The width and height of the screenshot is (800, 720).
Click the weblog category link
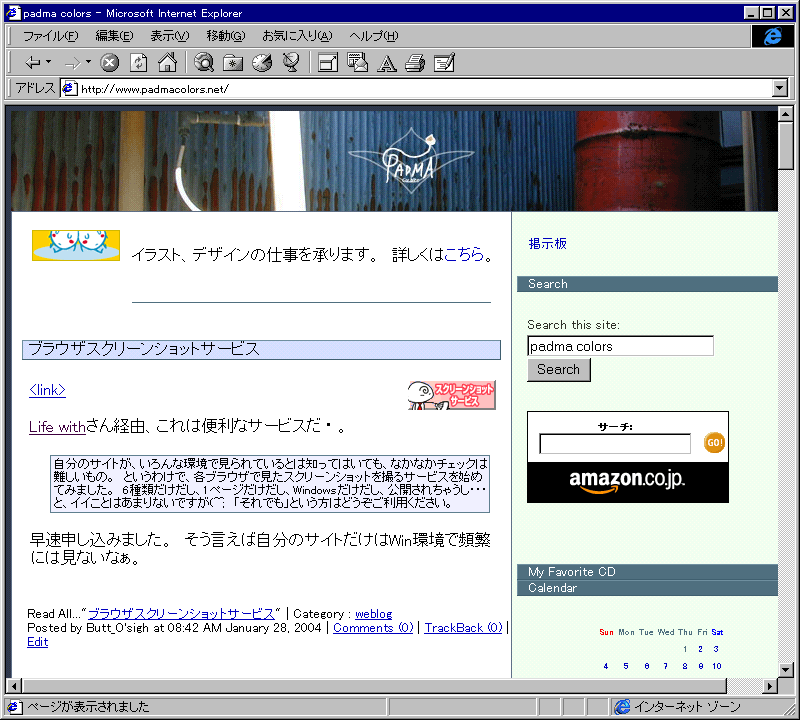pyautogui.click(x=373, y=614)
